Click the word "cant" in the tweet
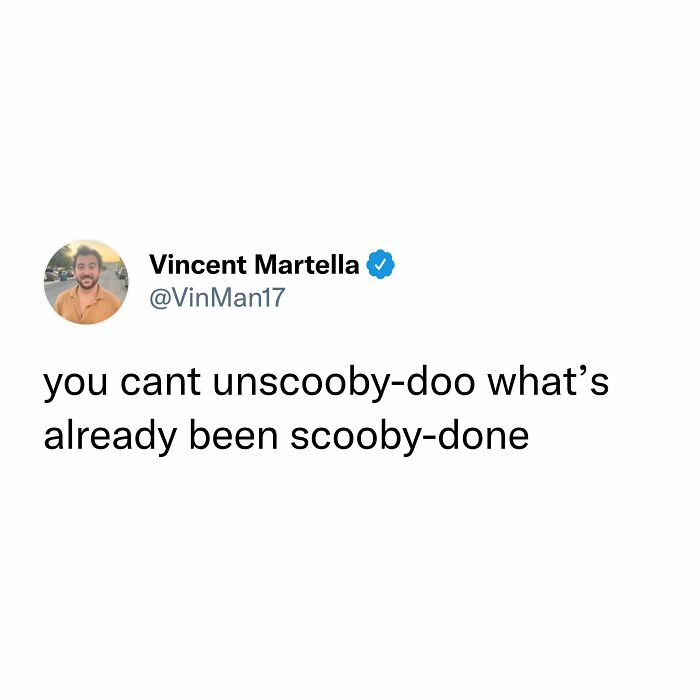Screen dimensions: 700x700 tap(160, 383)
